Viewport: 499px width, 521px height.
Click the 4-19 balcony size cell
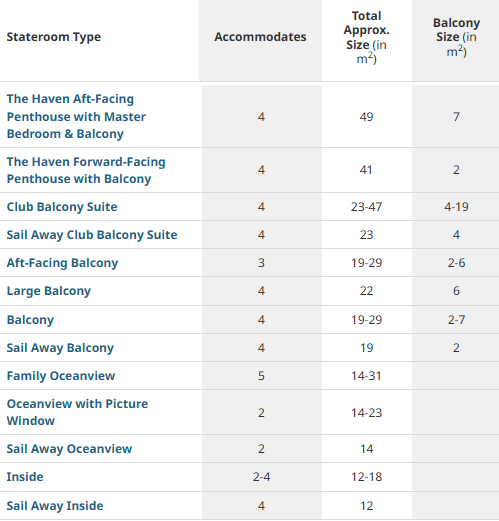tap(456, 207)
